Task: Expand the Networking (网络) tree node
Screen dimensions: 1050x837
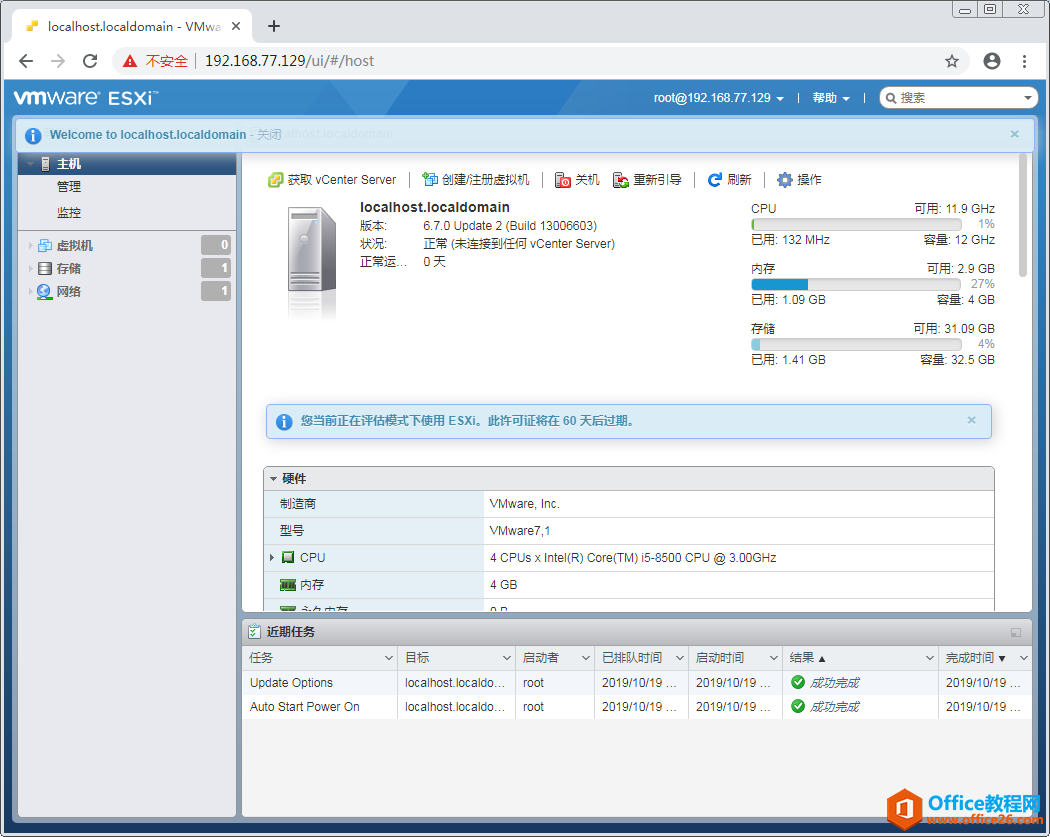Action: coord(30,291)
